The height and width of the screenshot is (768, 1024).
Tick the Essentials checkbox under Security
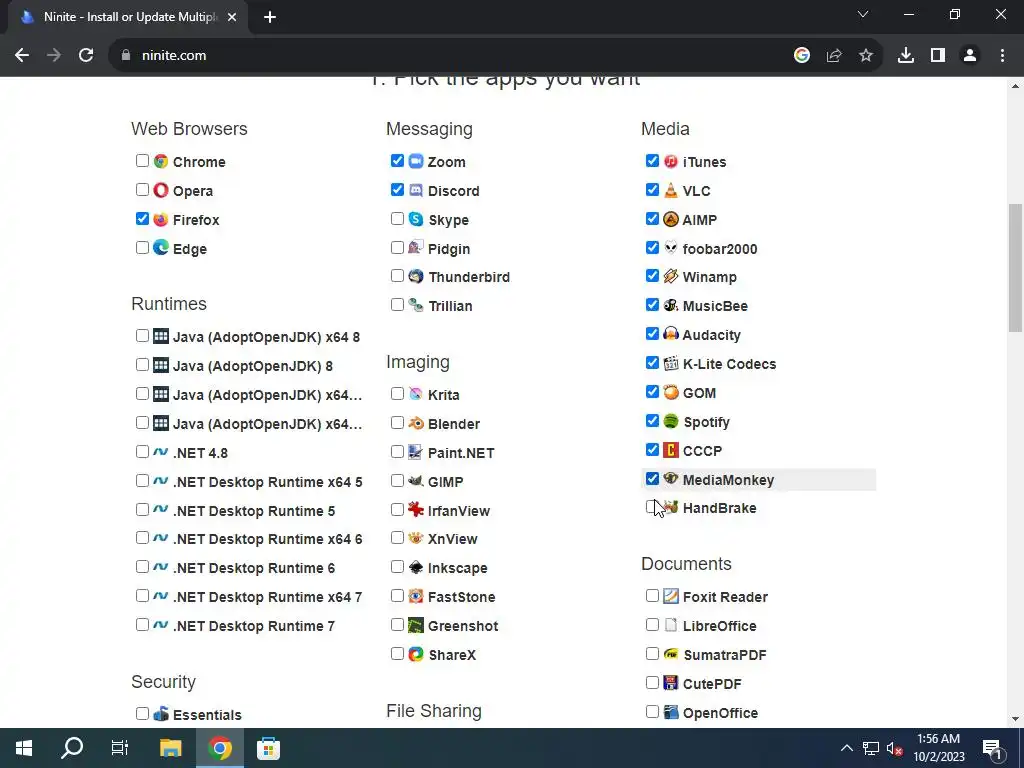pyautogui.click(x=142, y=714)
